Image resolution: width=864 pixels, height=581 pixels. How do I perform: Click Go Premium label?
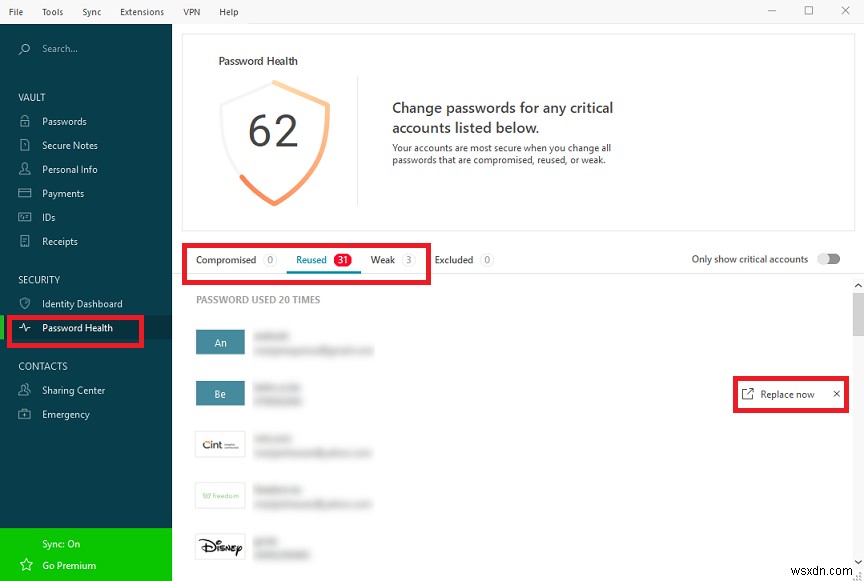point(69,566)
